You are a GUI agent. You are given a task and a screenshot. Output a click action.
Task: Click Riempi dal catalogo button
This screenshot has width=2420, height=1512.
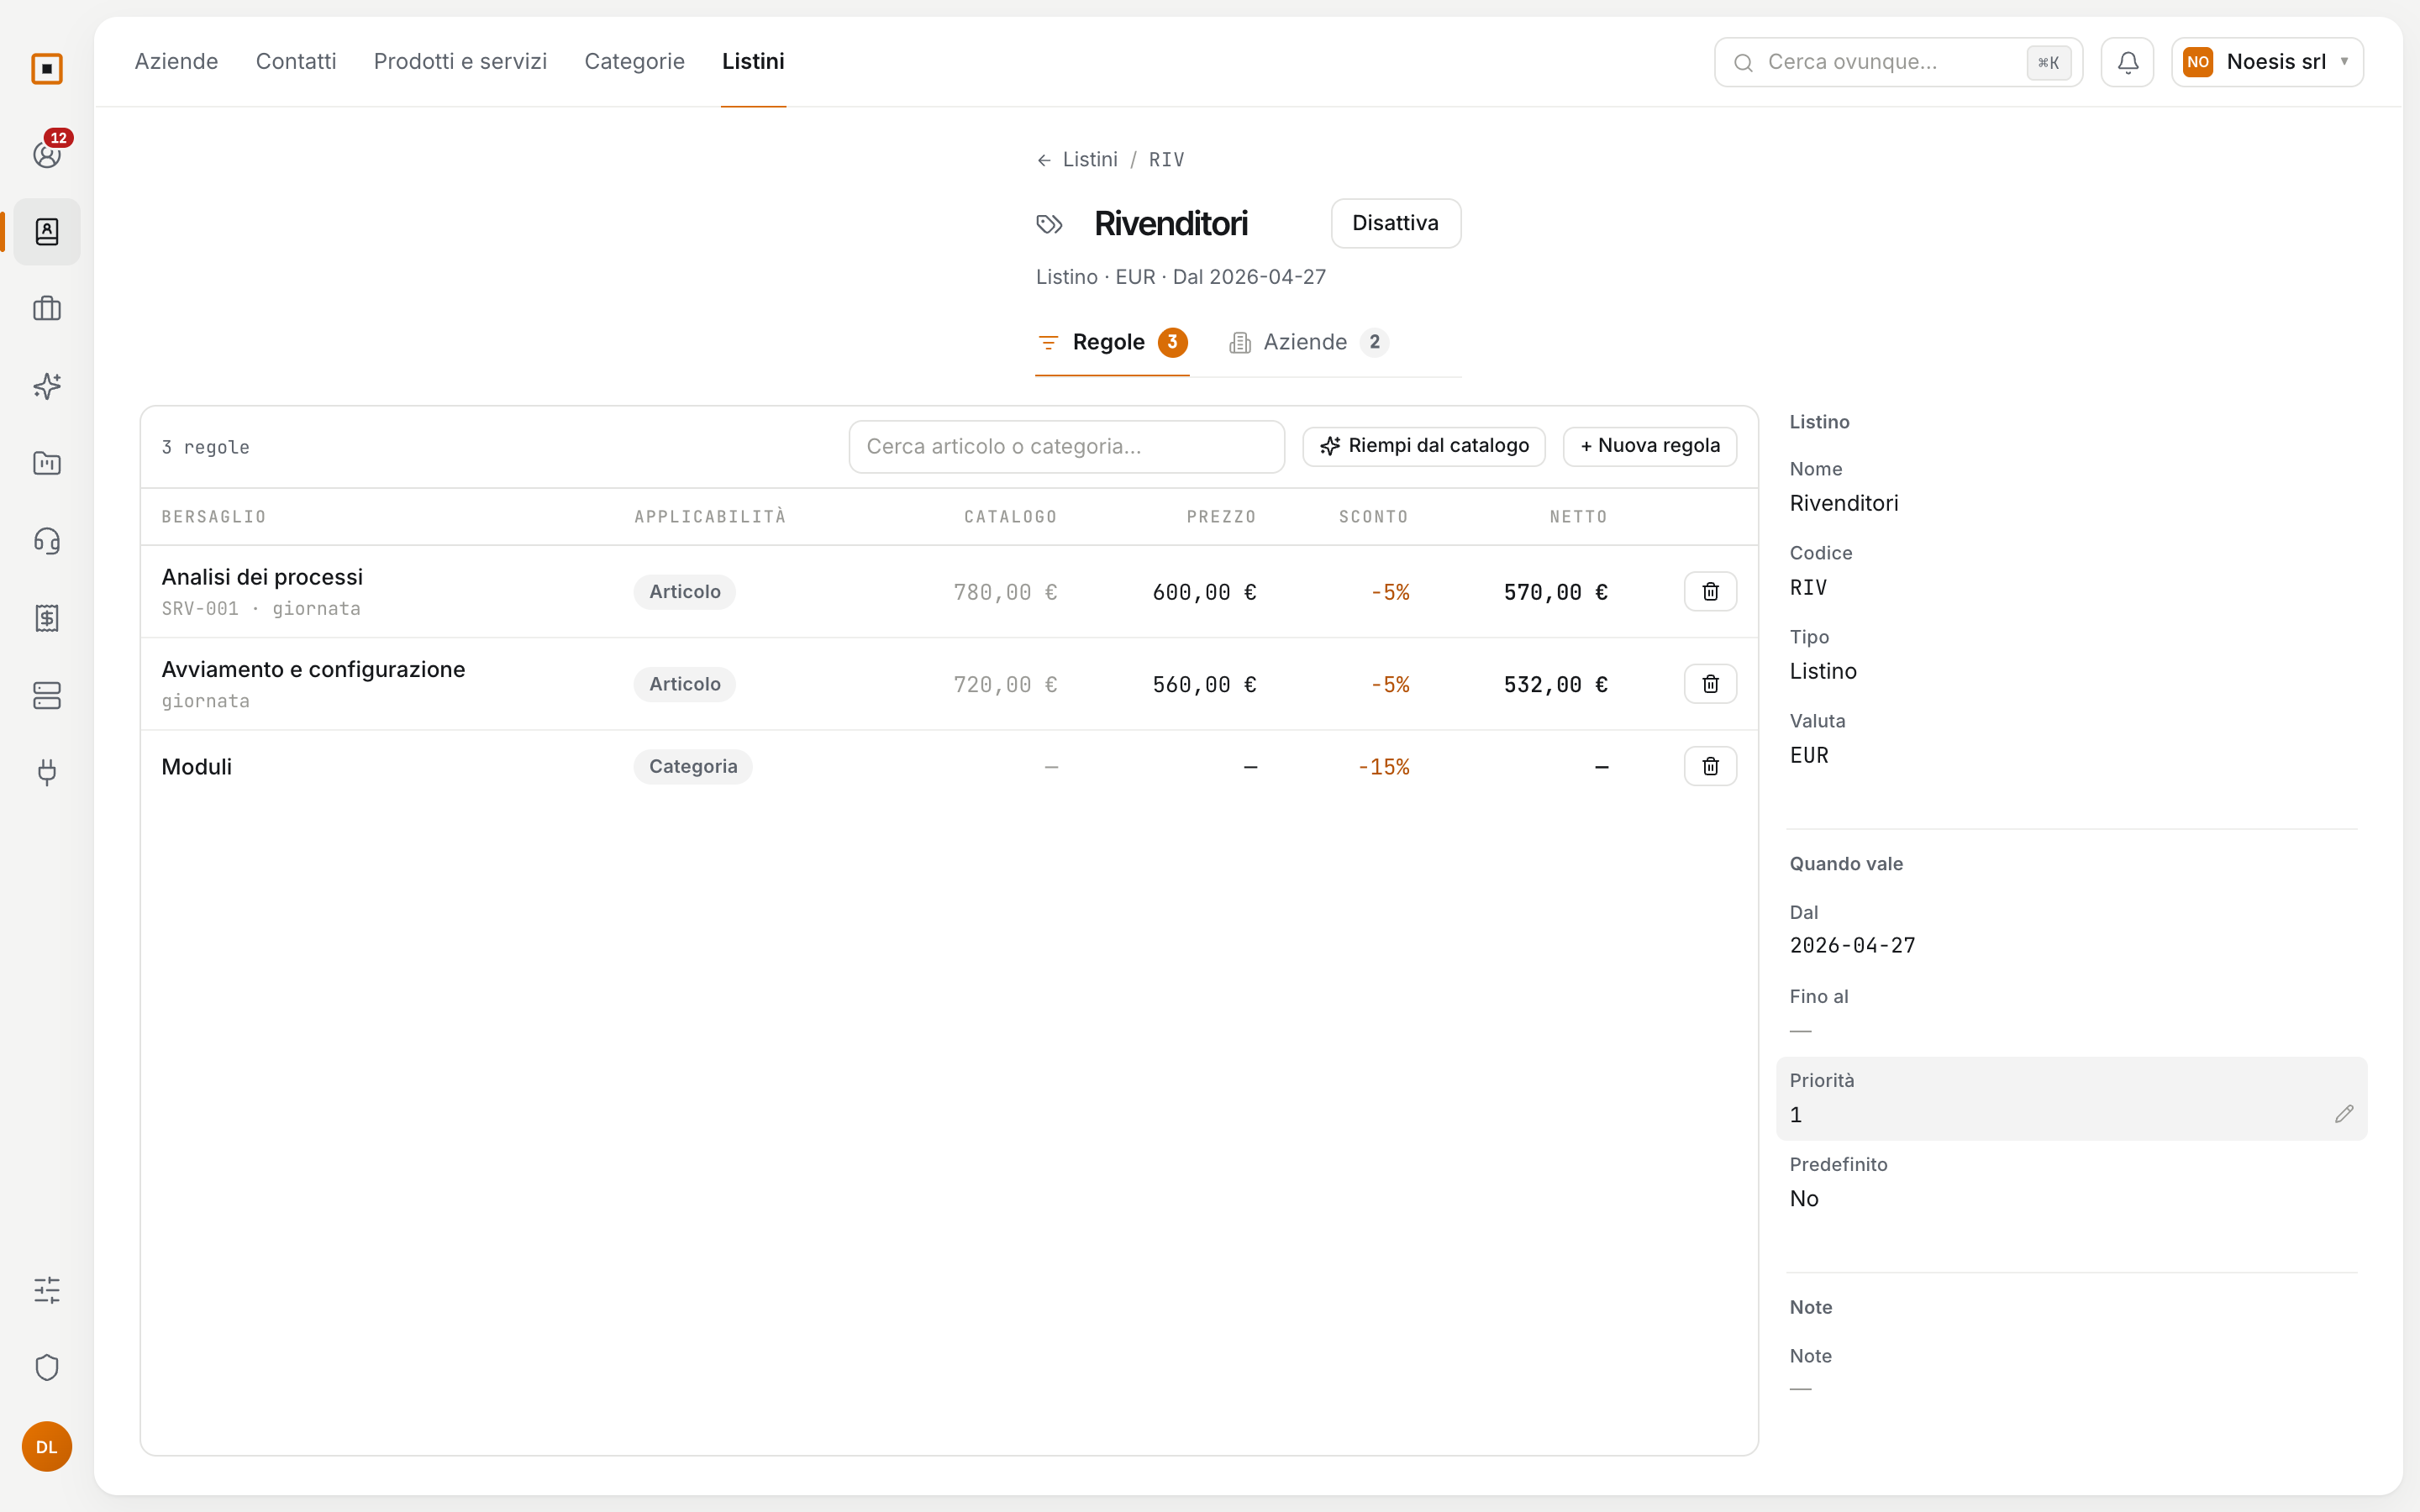click(x=1424, y=446)
